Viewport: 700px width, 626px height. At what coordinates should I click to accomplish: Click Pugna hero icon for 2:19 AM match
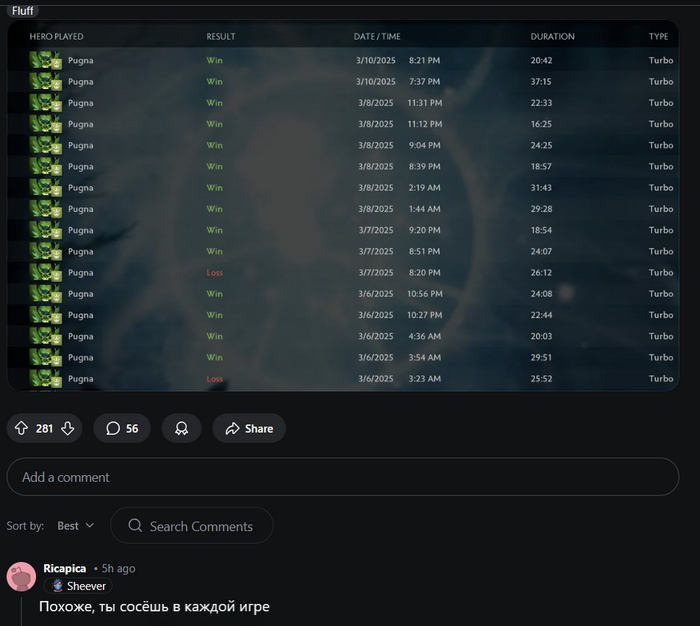(46, 188)
